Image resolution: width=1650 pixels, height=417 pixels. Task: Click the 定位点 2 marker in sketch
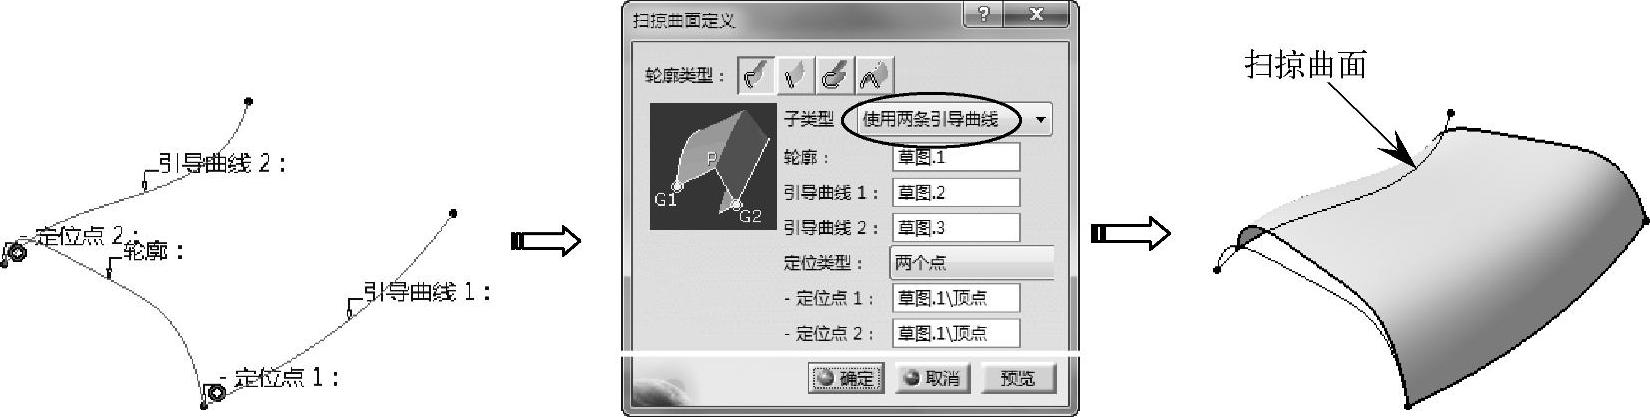click(x=16, y=252)
